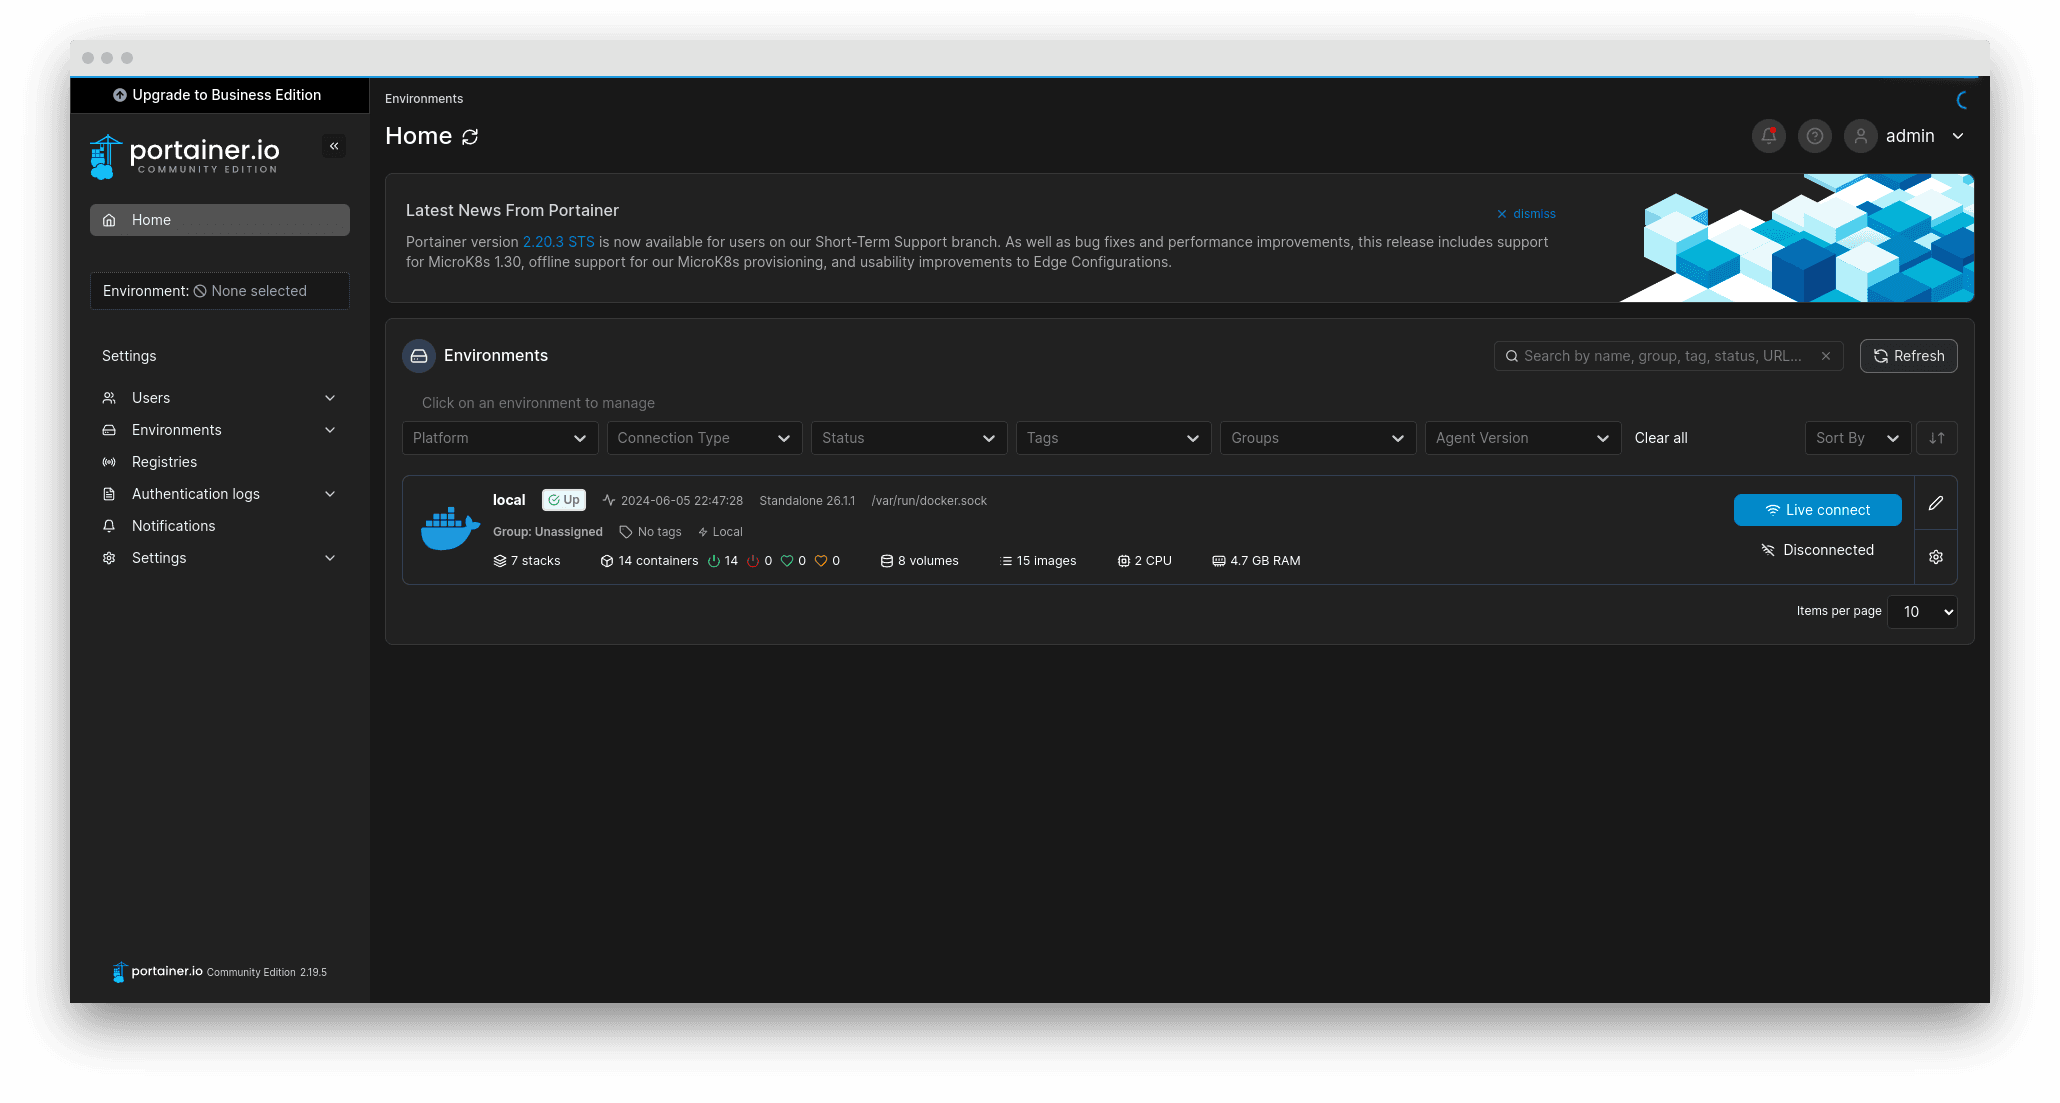Click the stacks layers icon

point(500,561)
